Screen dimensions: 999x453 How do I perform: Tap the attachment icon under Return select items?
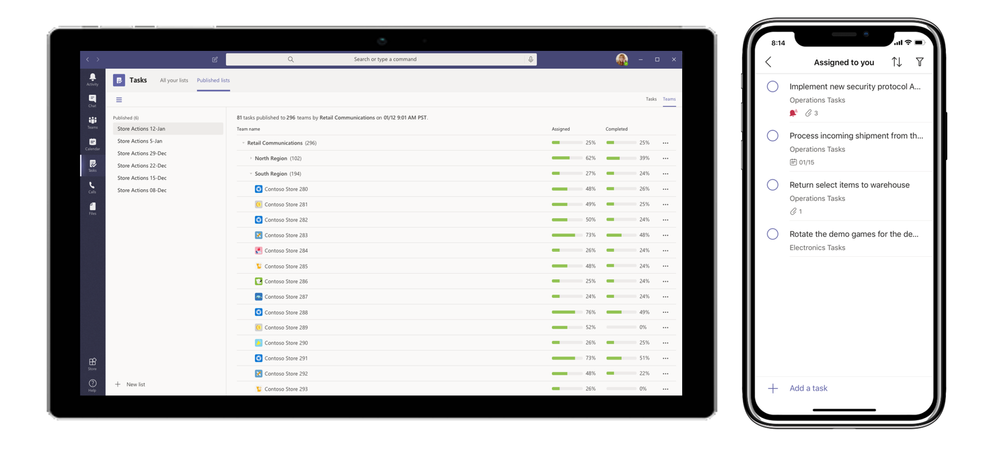[x=793, y=211]
